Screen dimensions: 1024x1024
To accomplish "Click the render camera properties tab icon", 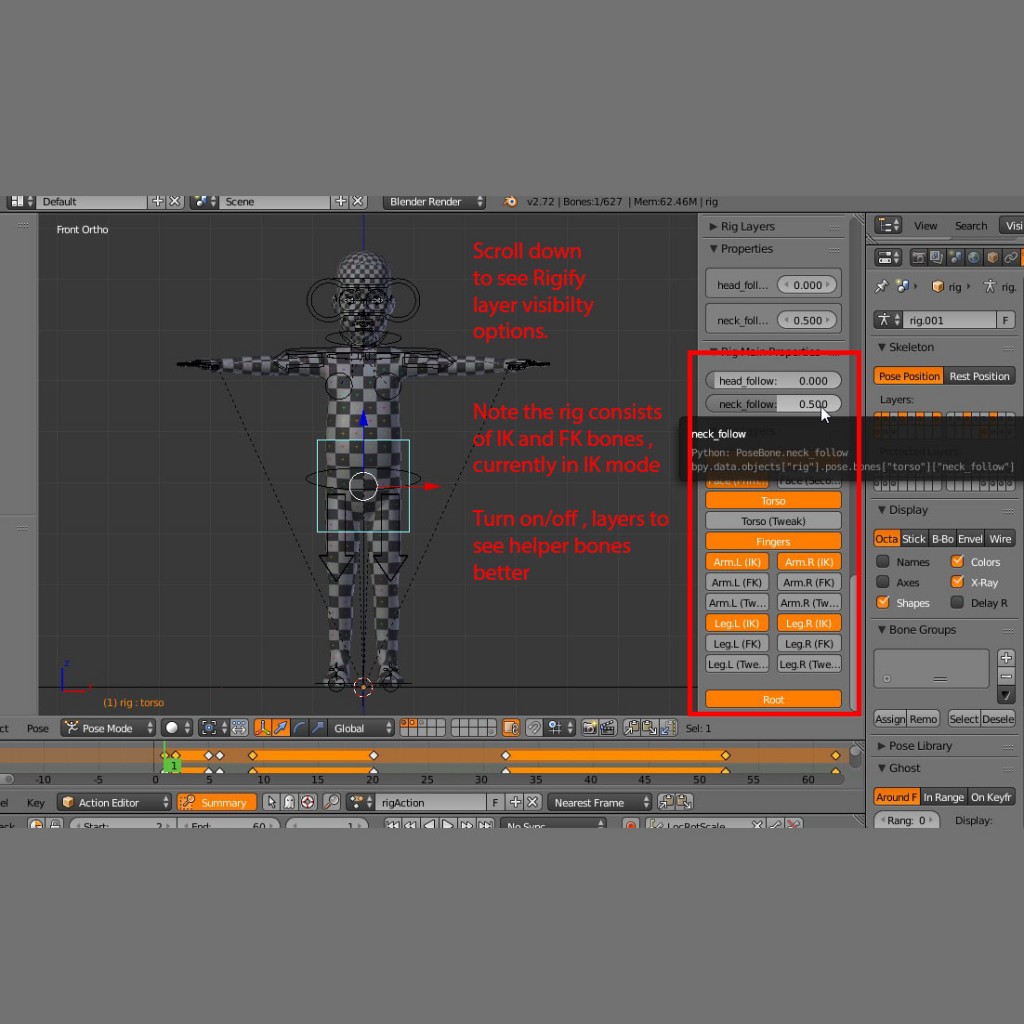I will 919,258.
